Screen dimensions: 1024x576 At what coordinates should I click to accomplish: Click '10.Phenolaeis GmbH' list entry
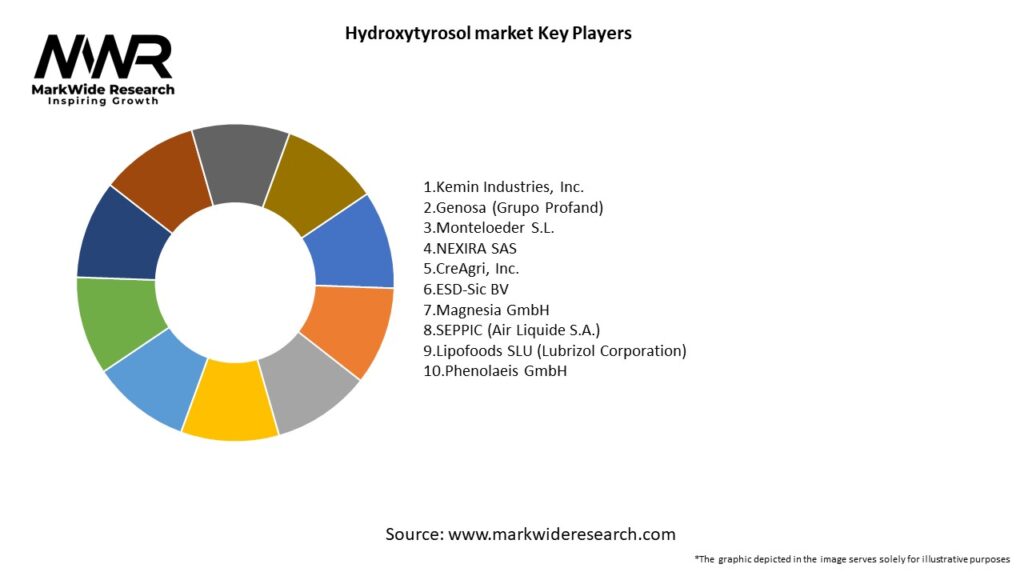(495, 371)
